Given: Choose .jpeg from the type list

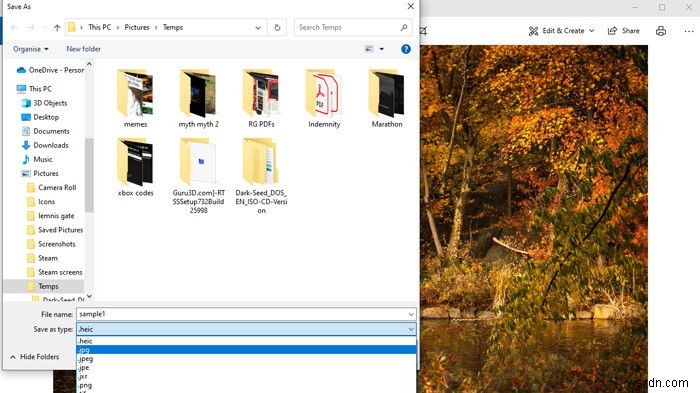Looking at the screenshot, I should point(246,359).
